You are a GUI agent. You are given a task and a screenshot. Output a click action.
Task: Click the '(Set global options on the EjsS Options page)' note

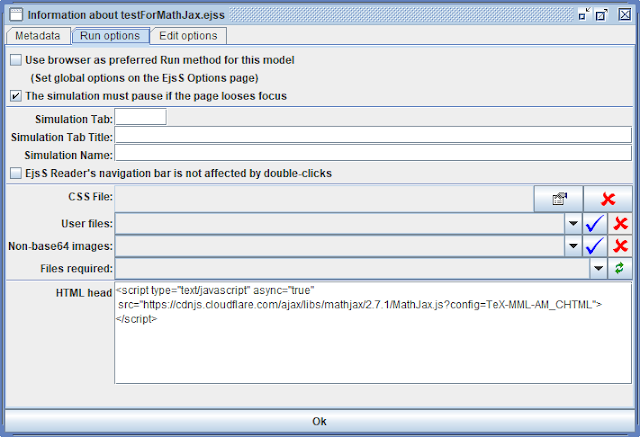144,78
